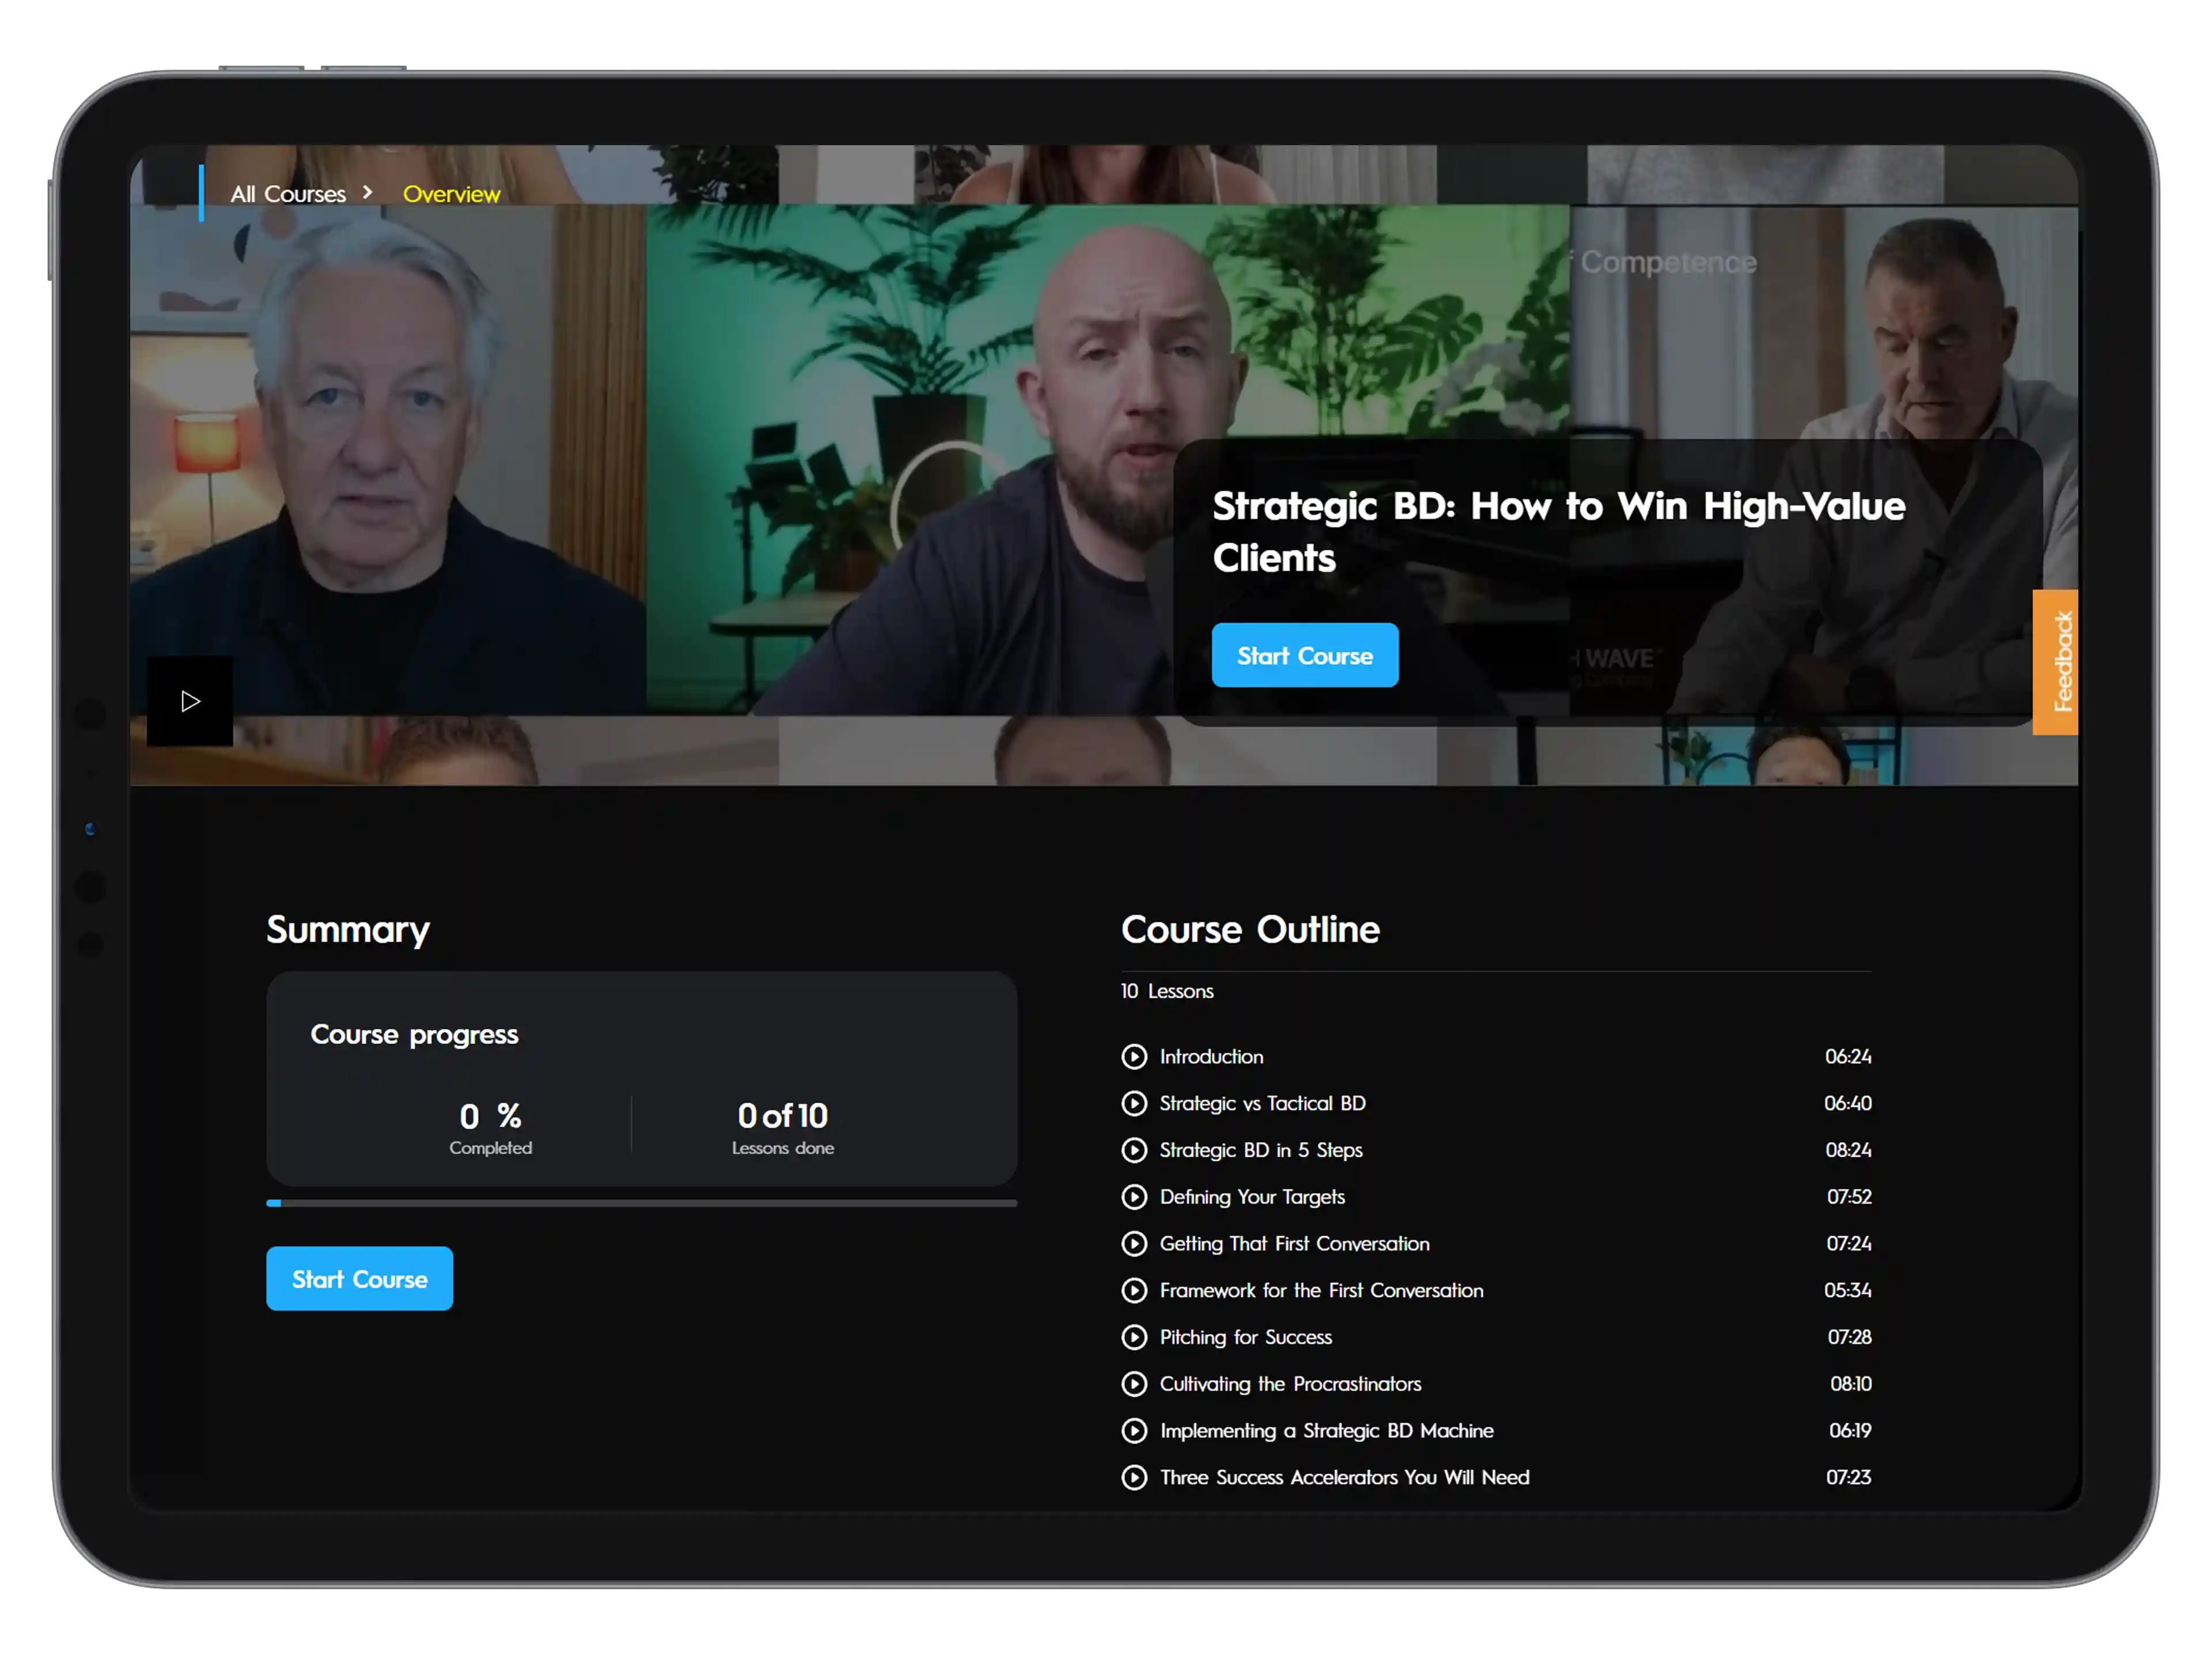Click play icon for Strategic vs Tactical BD
The image size is (2212, 1659).
[x=1134, y=1103]
